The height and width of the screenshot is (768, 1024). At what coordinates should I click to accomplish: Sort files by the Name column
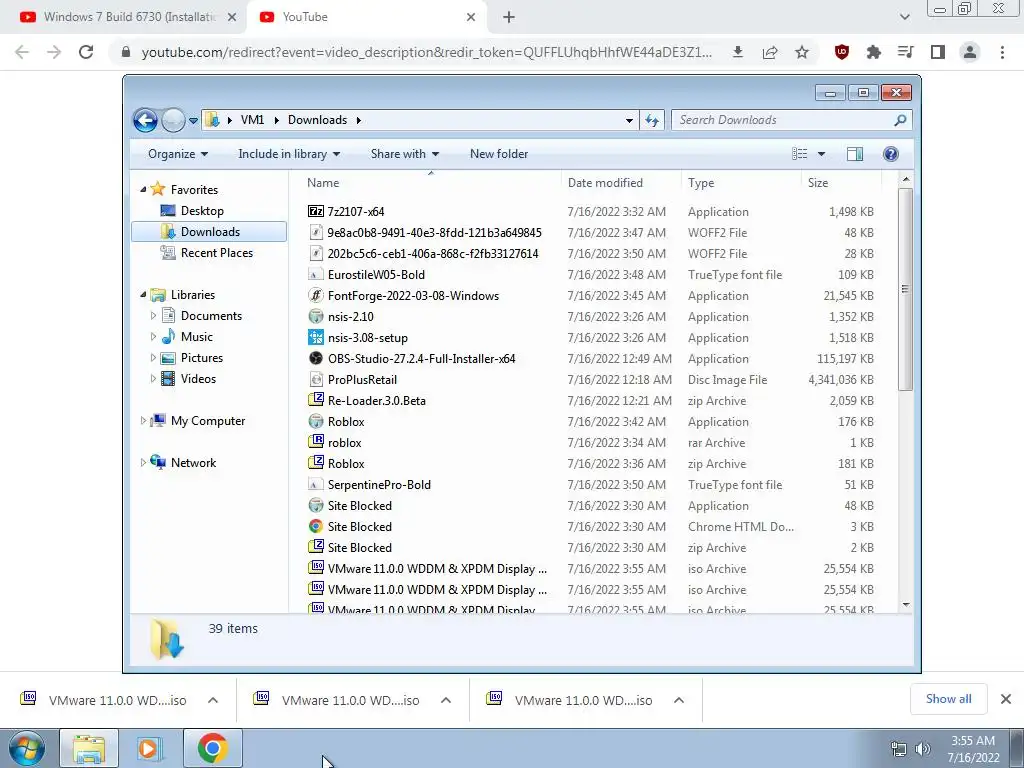point(323,183)
